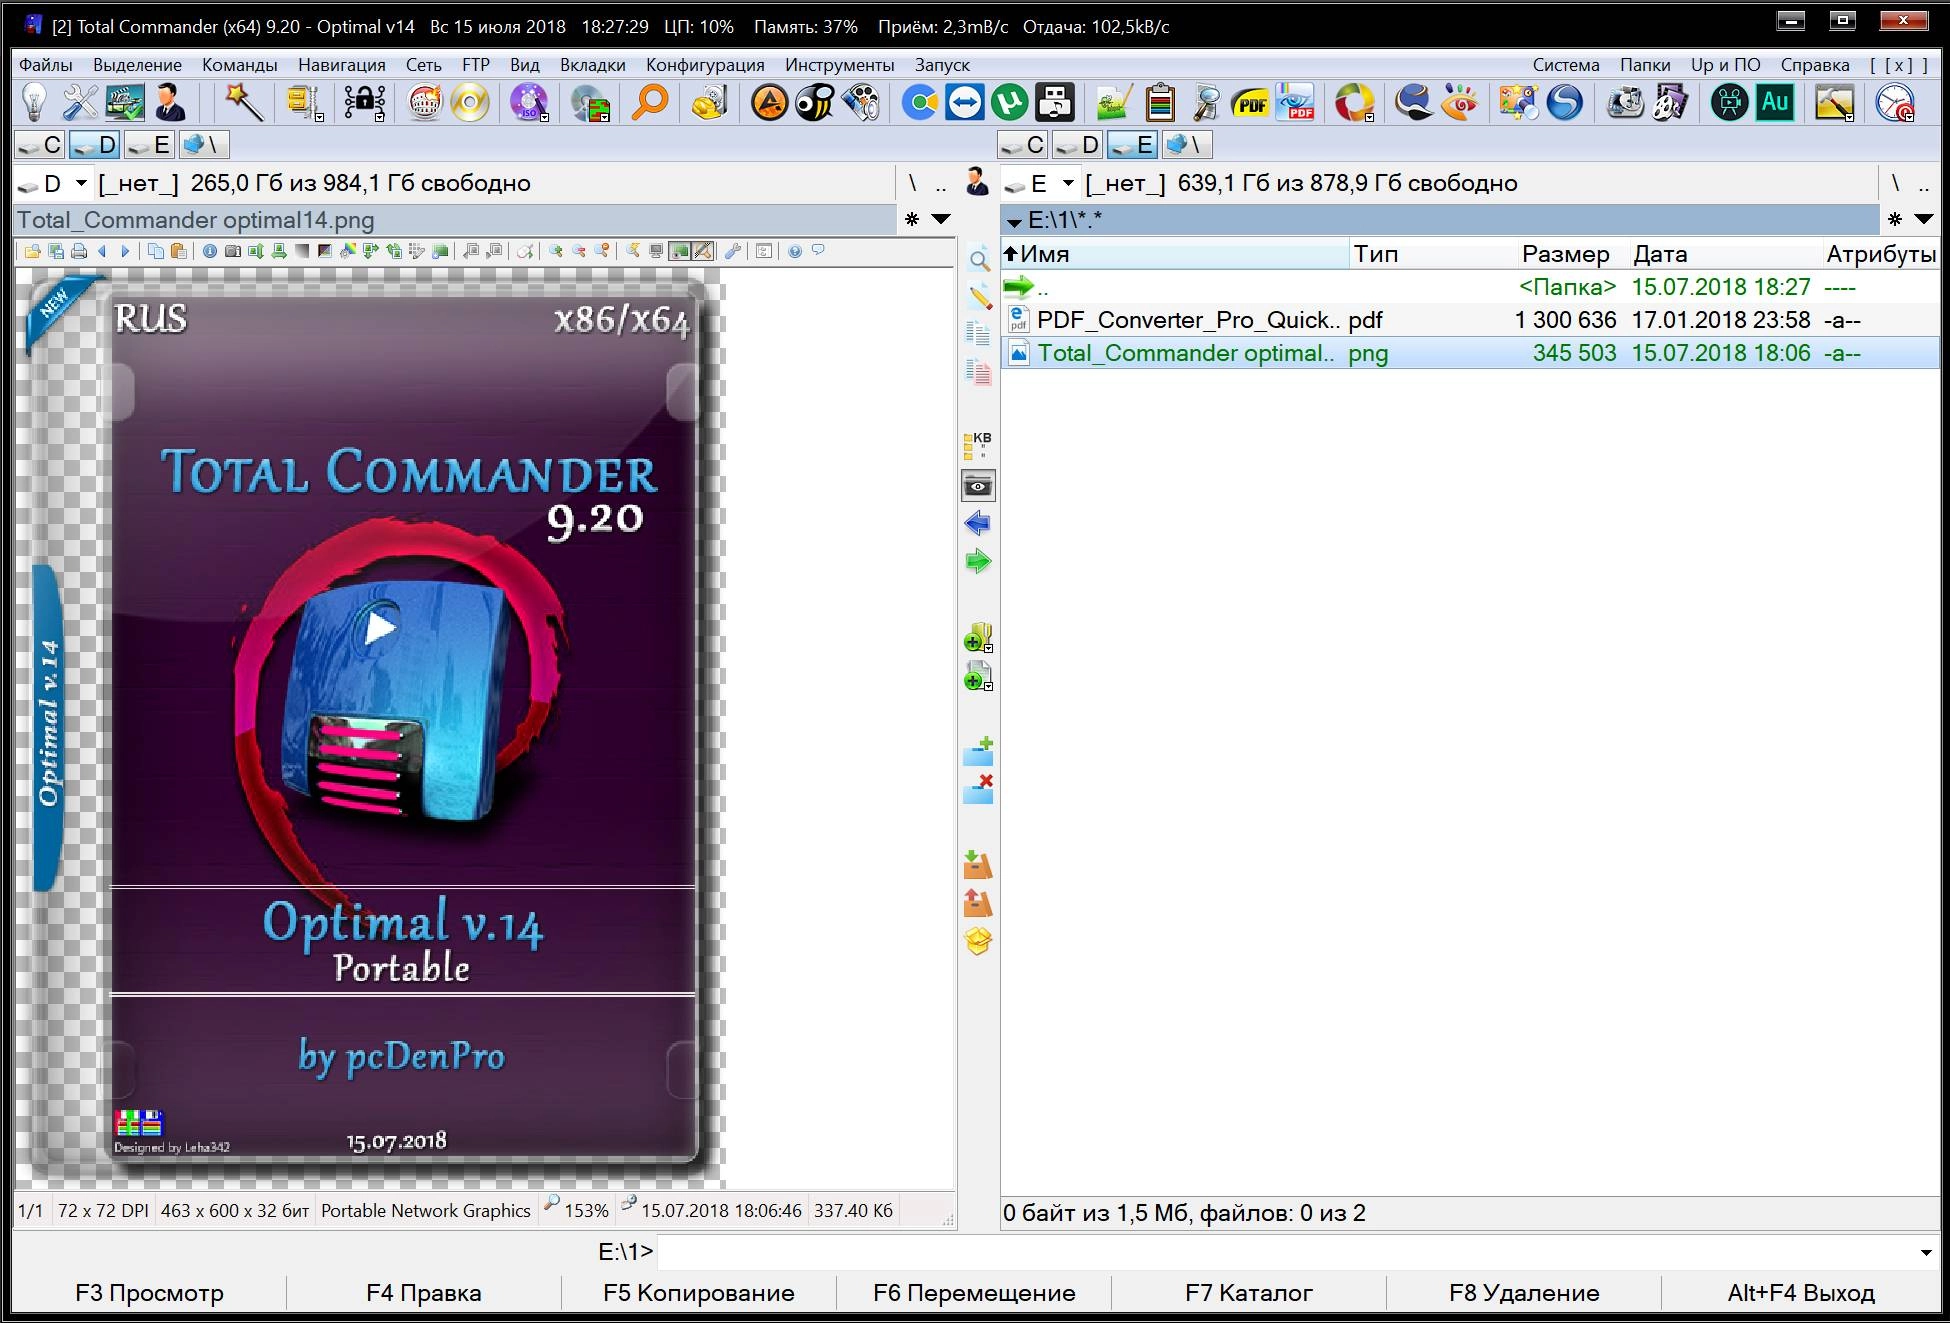Toggle the pressed paintbrush viewer button
1950x1323 pixels.
(703, 251)
